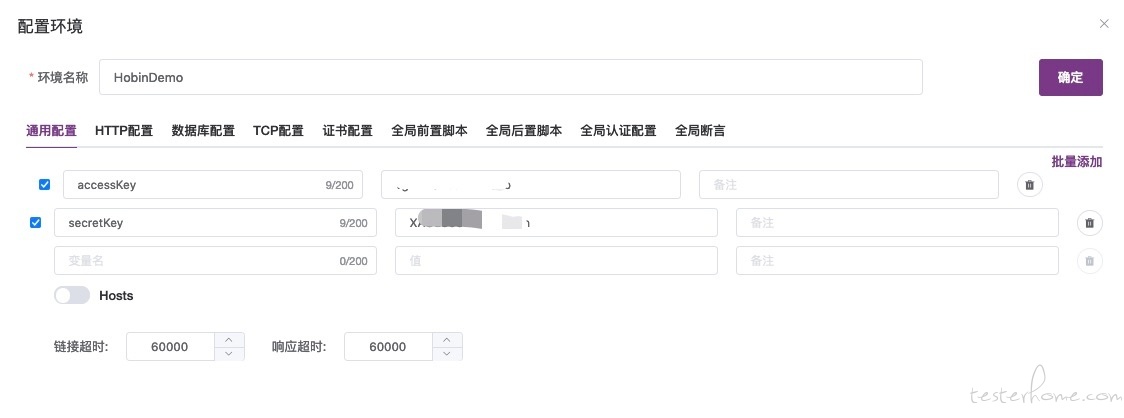Switch to the HTTP配置 tab
The image size is (1124, 418).
(x=124, y=131)
